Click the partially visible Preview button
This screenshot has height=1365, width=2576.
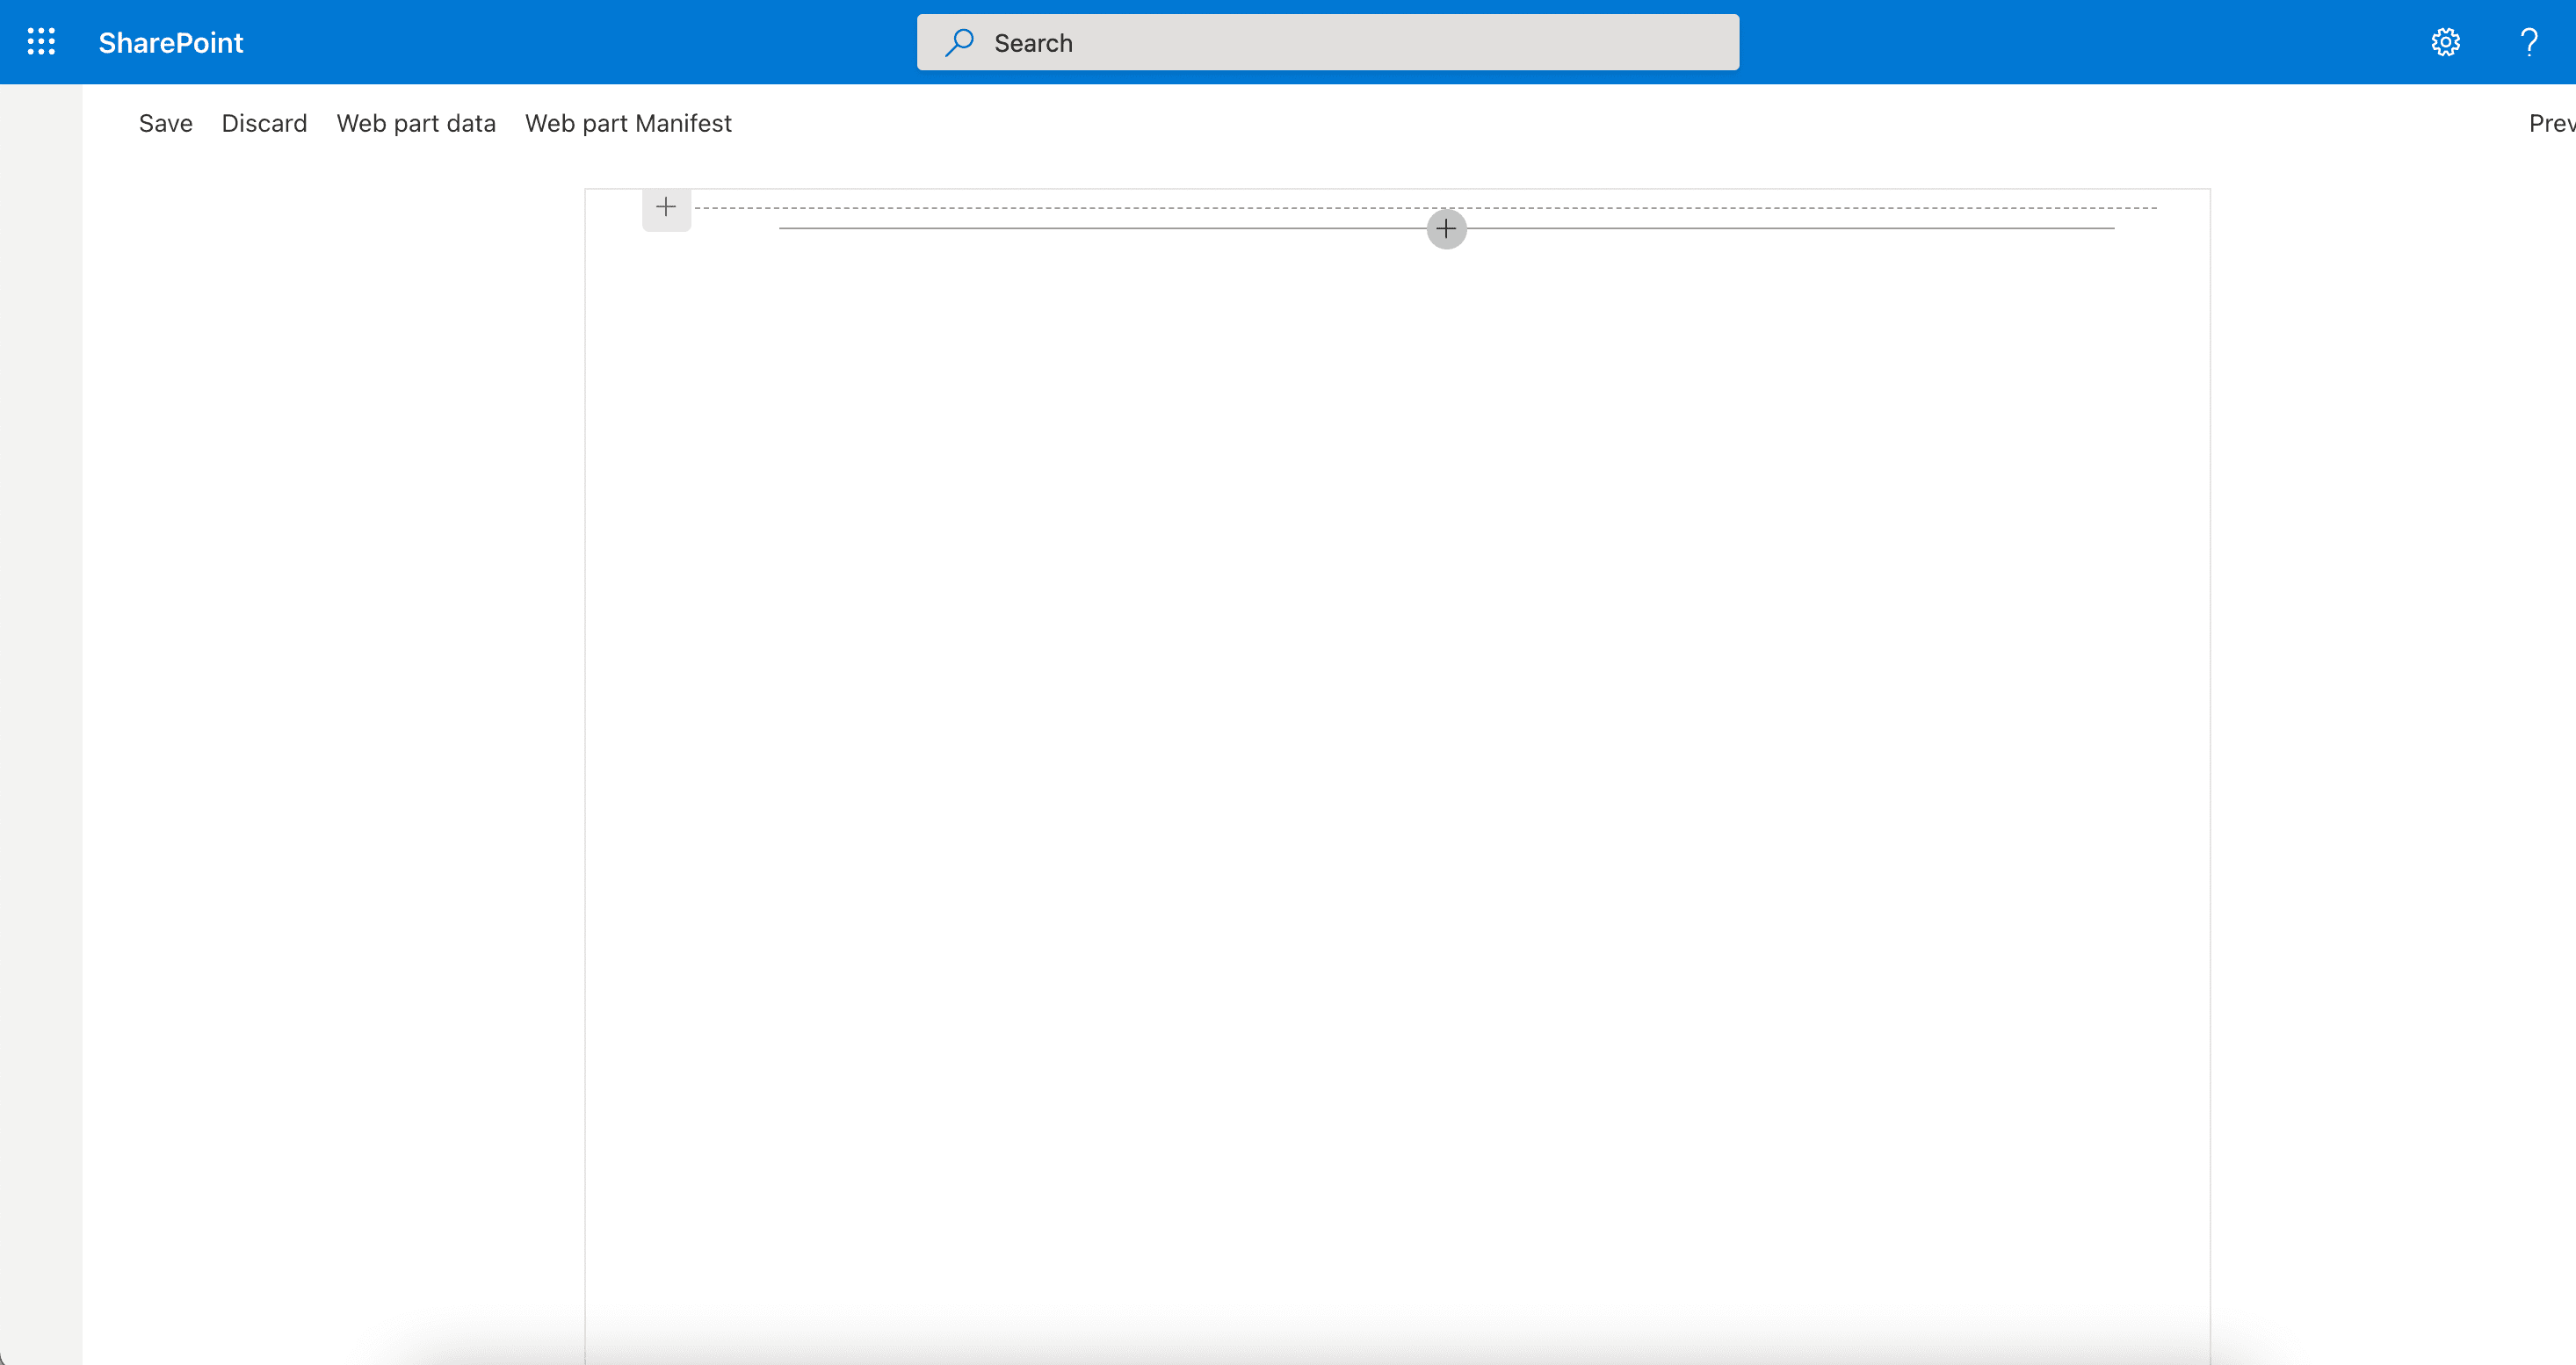2551,123
